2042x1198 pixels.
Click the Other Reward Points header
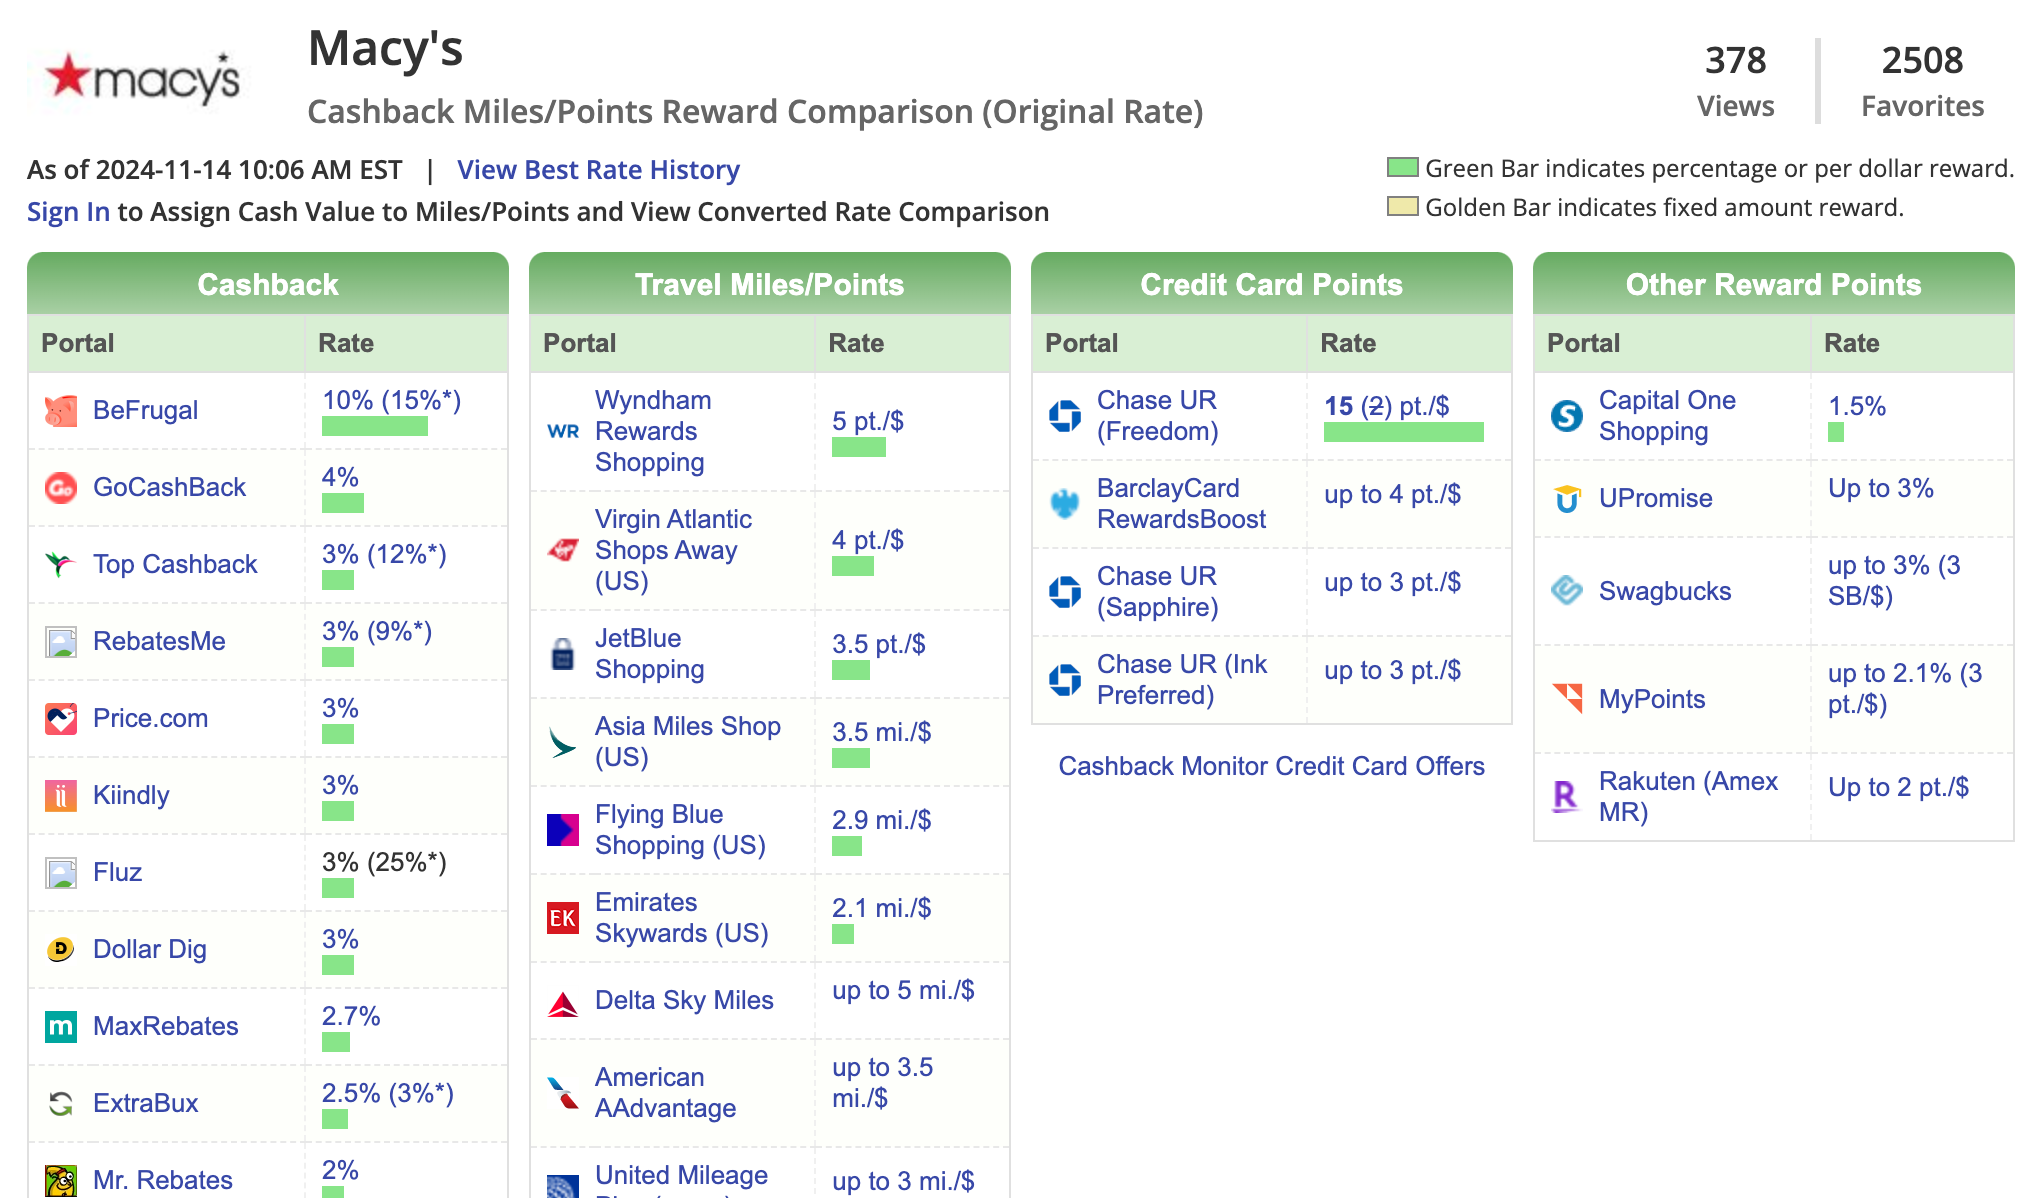click(1774, 284)
